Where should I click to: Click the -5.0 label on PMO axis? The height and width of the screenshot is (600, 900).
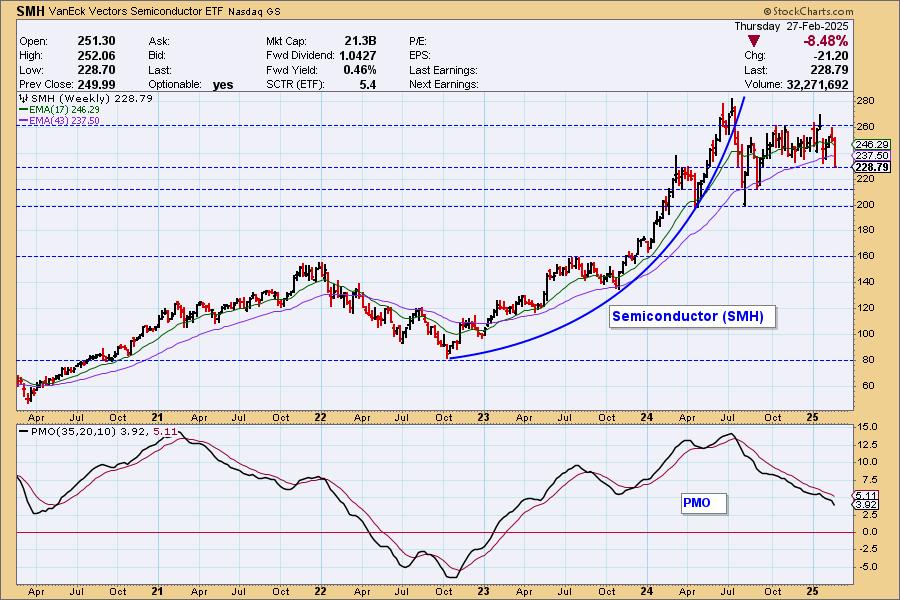click(x=867, y=567)
